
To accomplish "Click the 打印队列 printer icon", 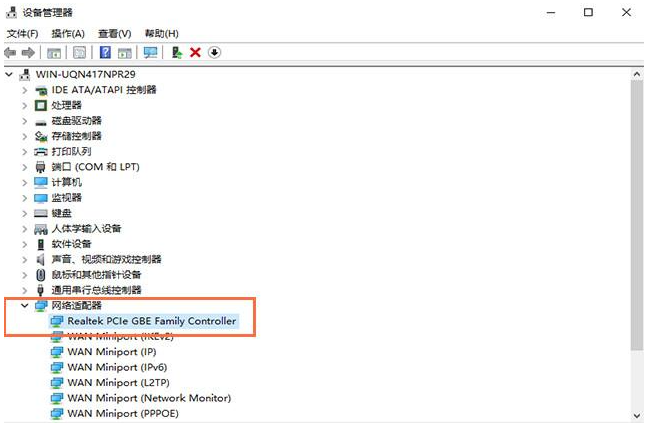I will [x=41, y=152].
